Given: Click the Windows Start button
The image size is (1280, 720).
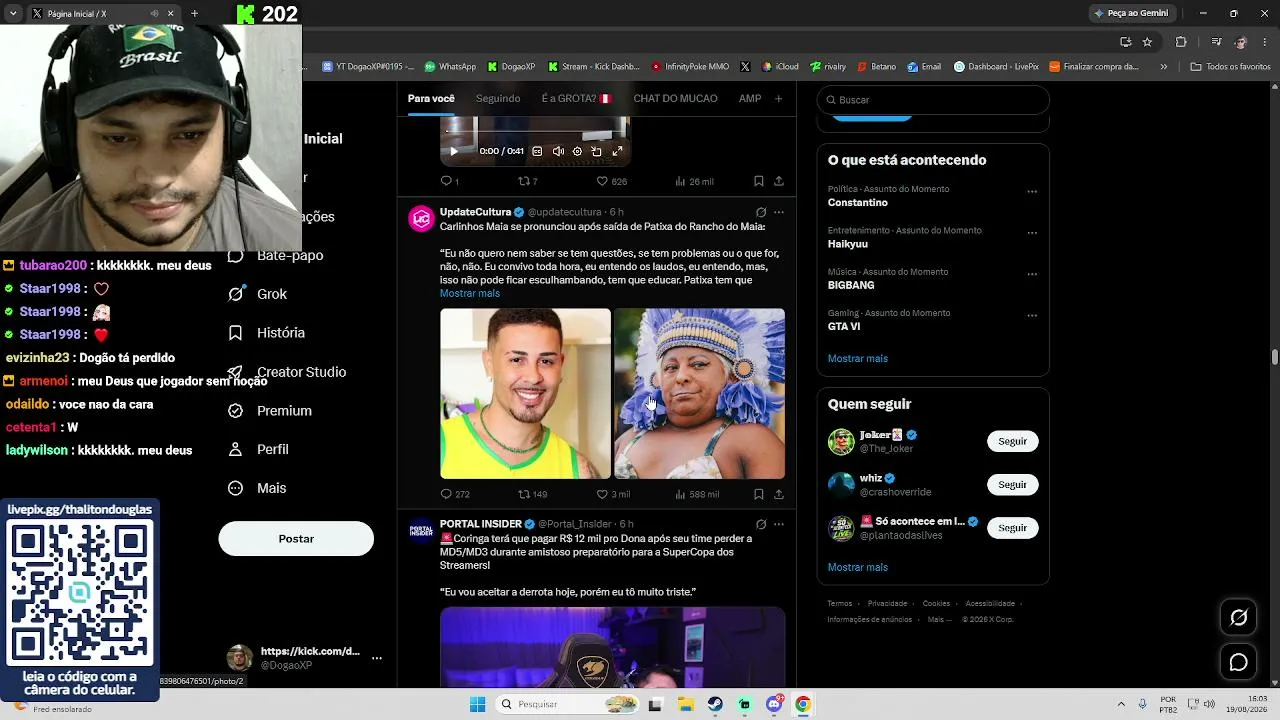Looking at the screenshot, I should click(x=478, y=704).
